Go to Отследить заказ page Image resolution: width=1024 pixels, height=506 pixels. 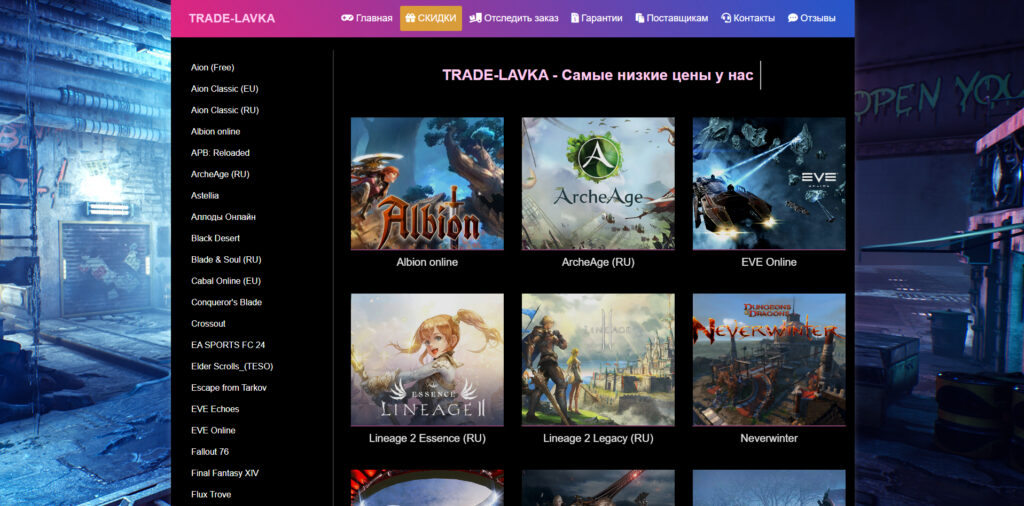514,18
